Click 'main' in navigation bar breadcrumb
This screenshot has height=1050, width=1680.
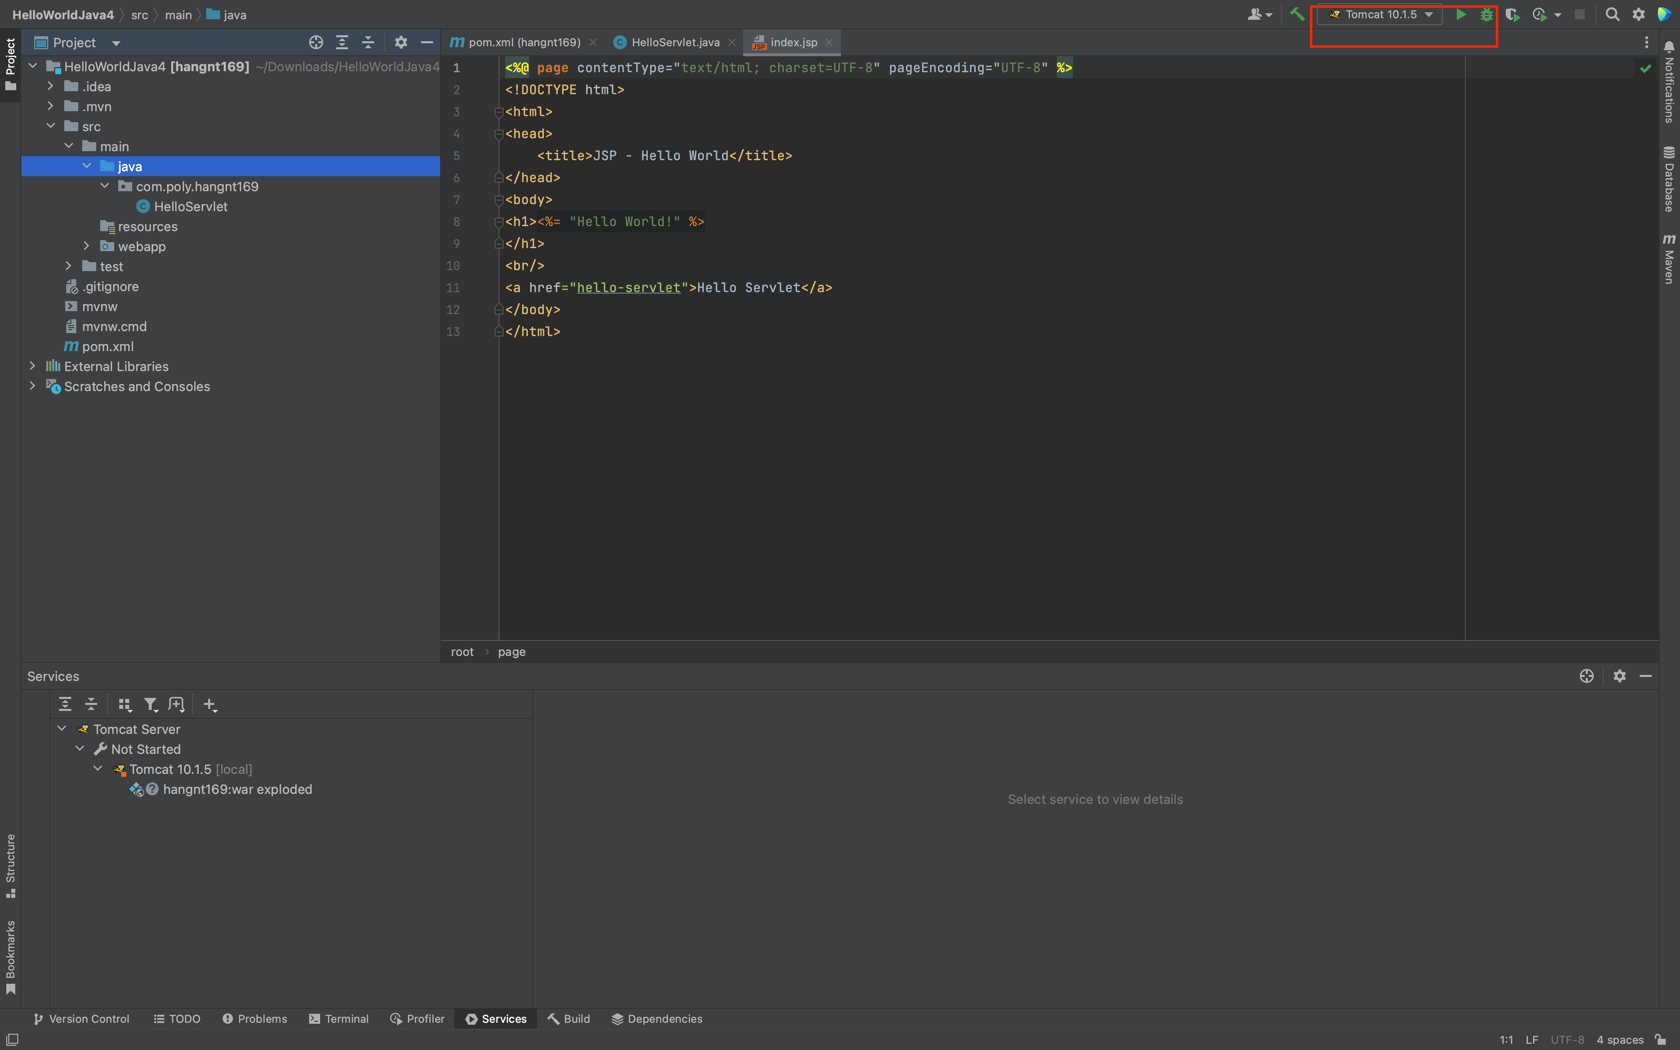(x=178, y=15)
